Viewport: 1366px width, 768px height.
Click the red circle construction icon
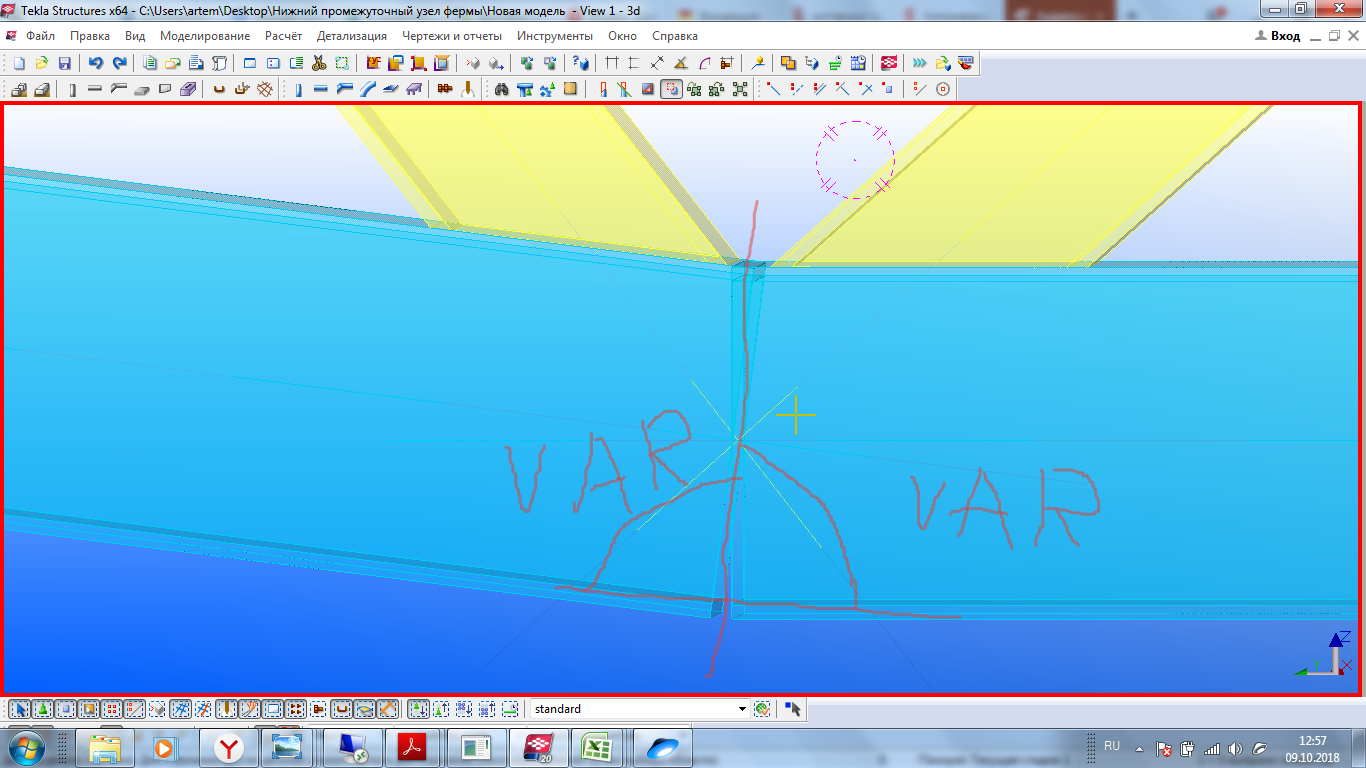tap(942, 89)
